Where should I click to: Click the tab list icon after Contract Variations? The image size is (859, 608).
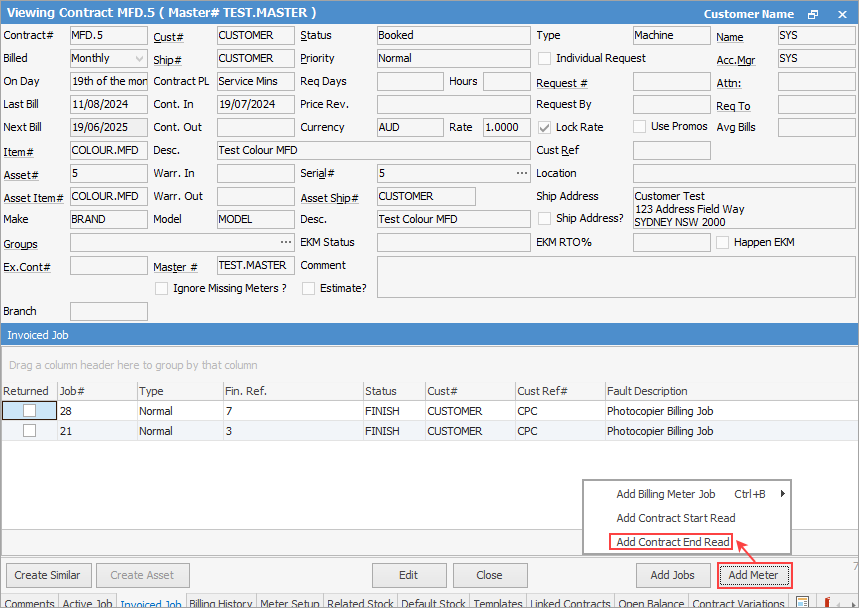click(x=802, y=602)
